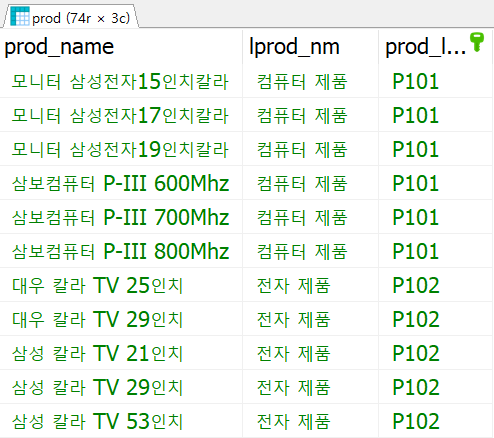
Task: Click P101 in the 삼성전자15인치칼라 row
Action: tap(416, 81)
